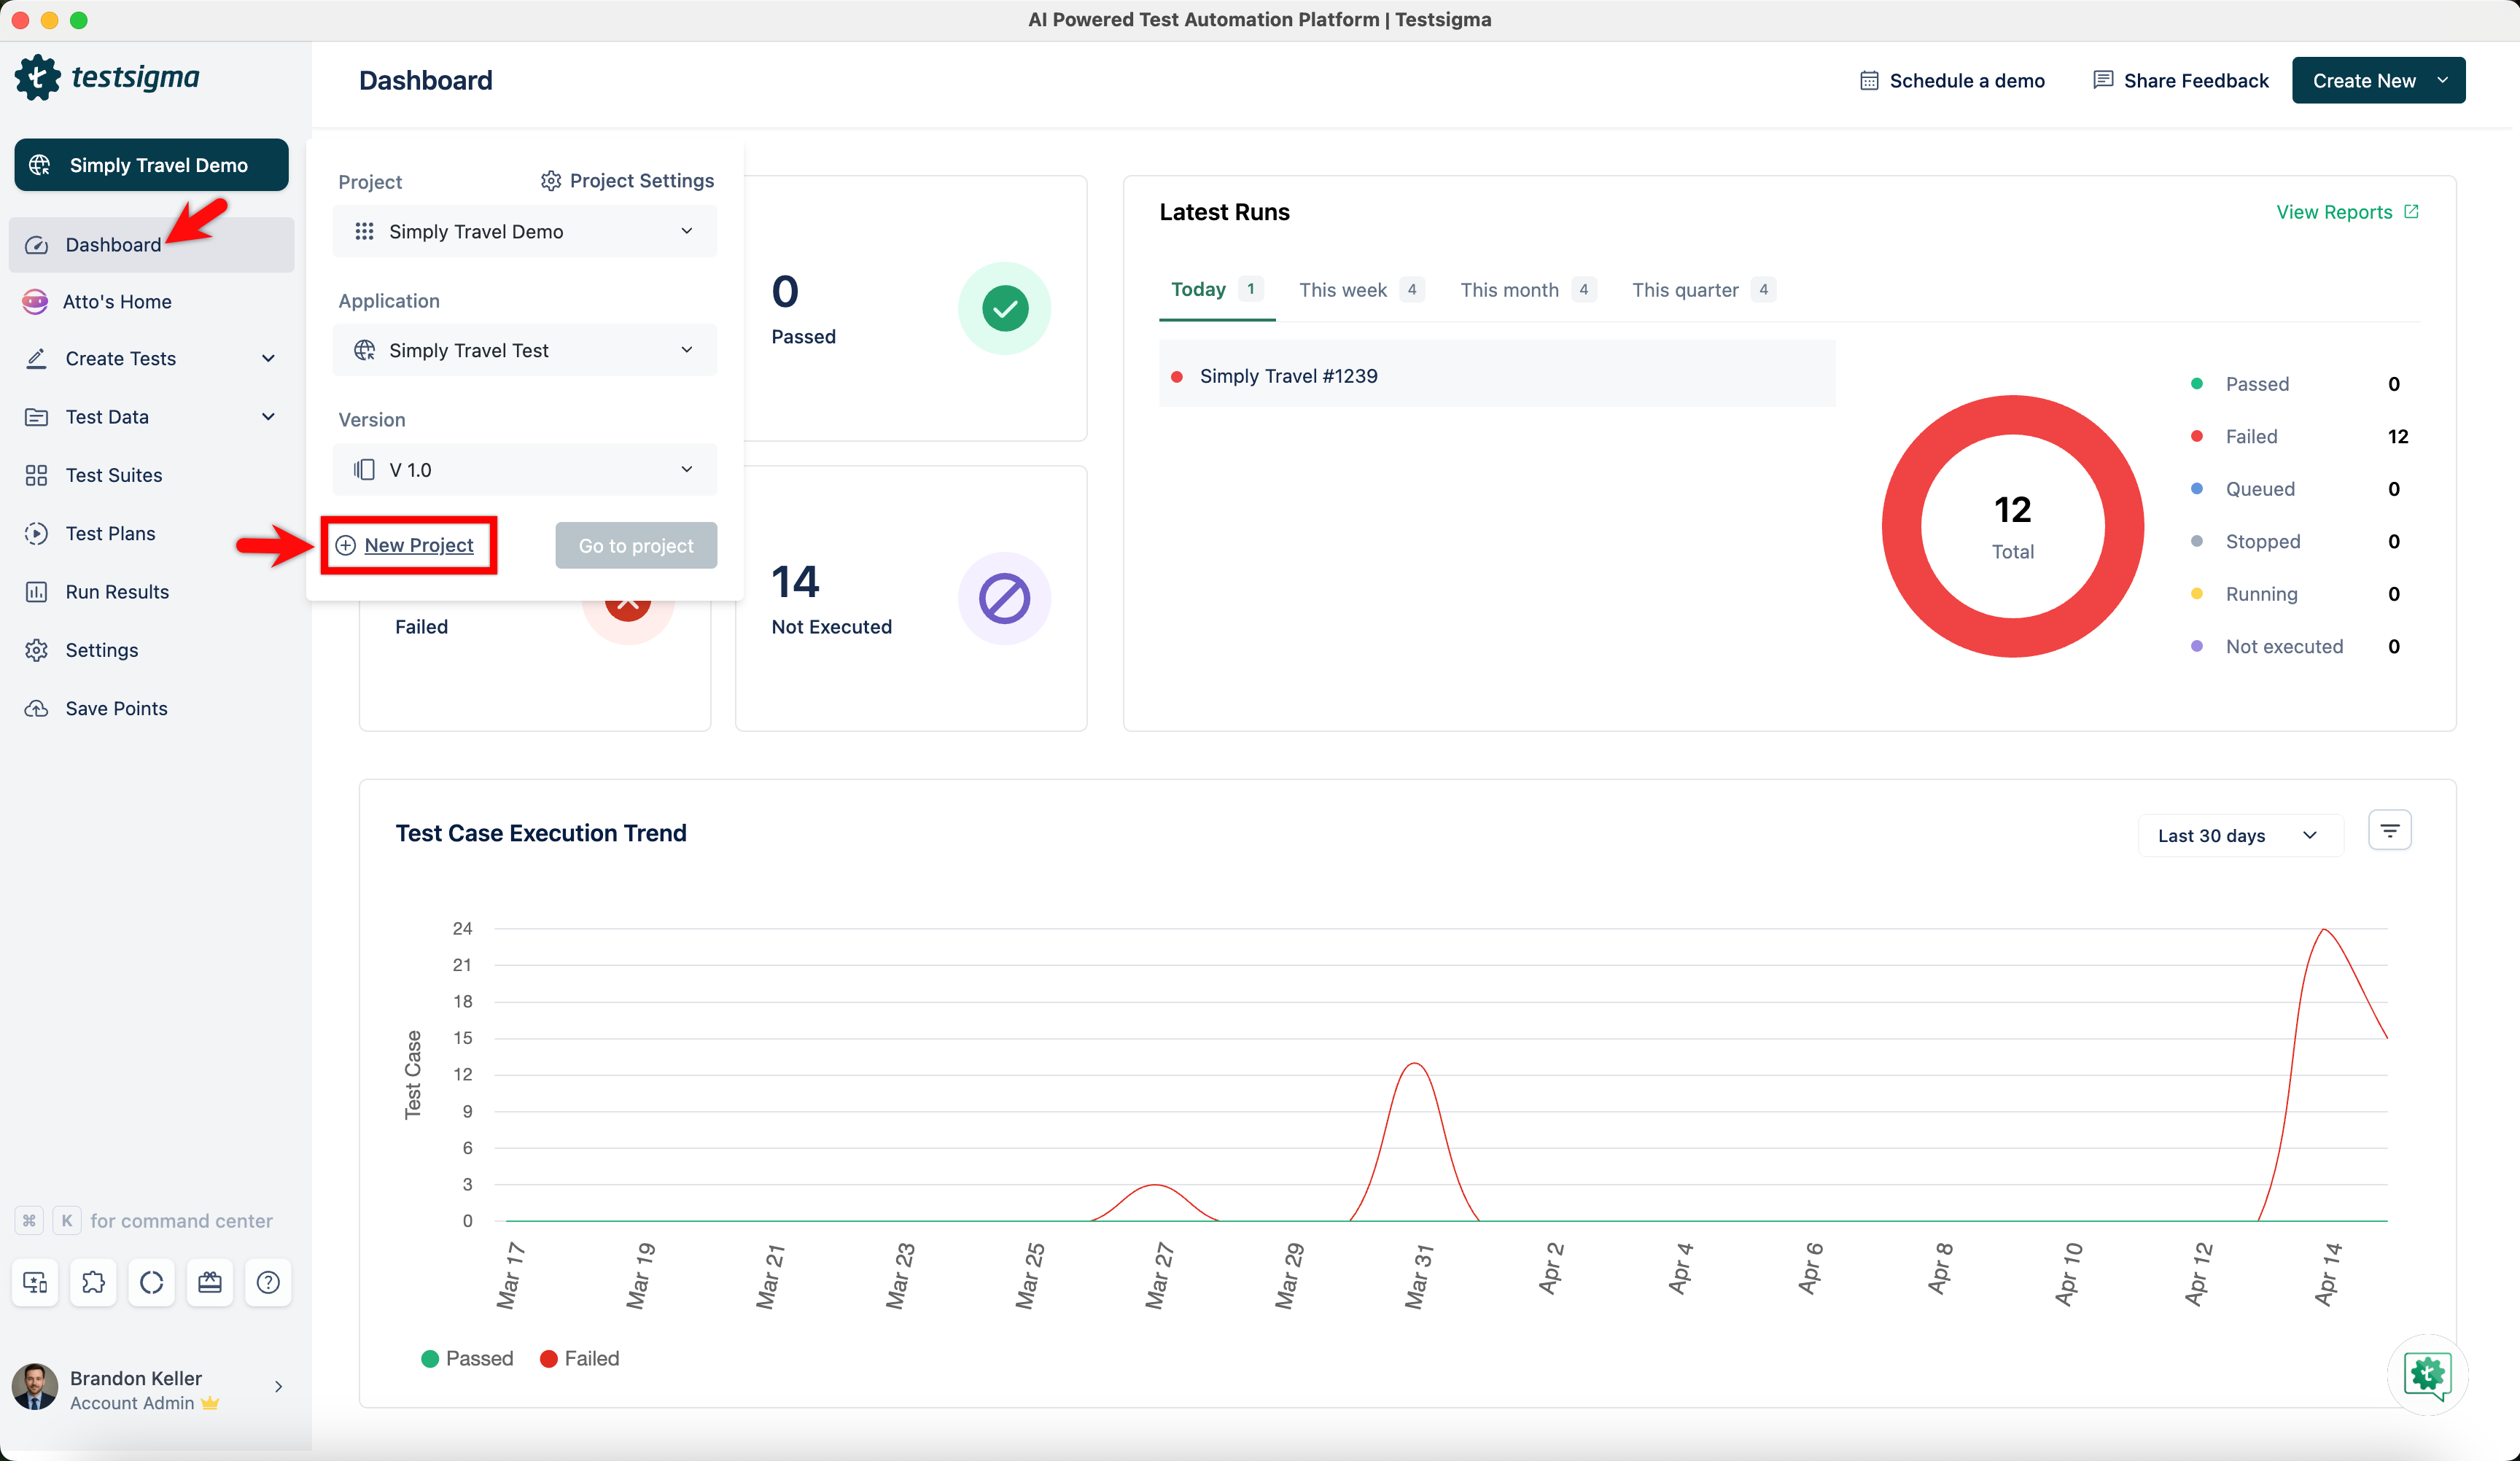Expand the Simply Travel Demo project dropdown

[524, 231]
